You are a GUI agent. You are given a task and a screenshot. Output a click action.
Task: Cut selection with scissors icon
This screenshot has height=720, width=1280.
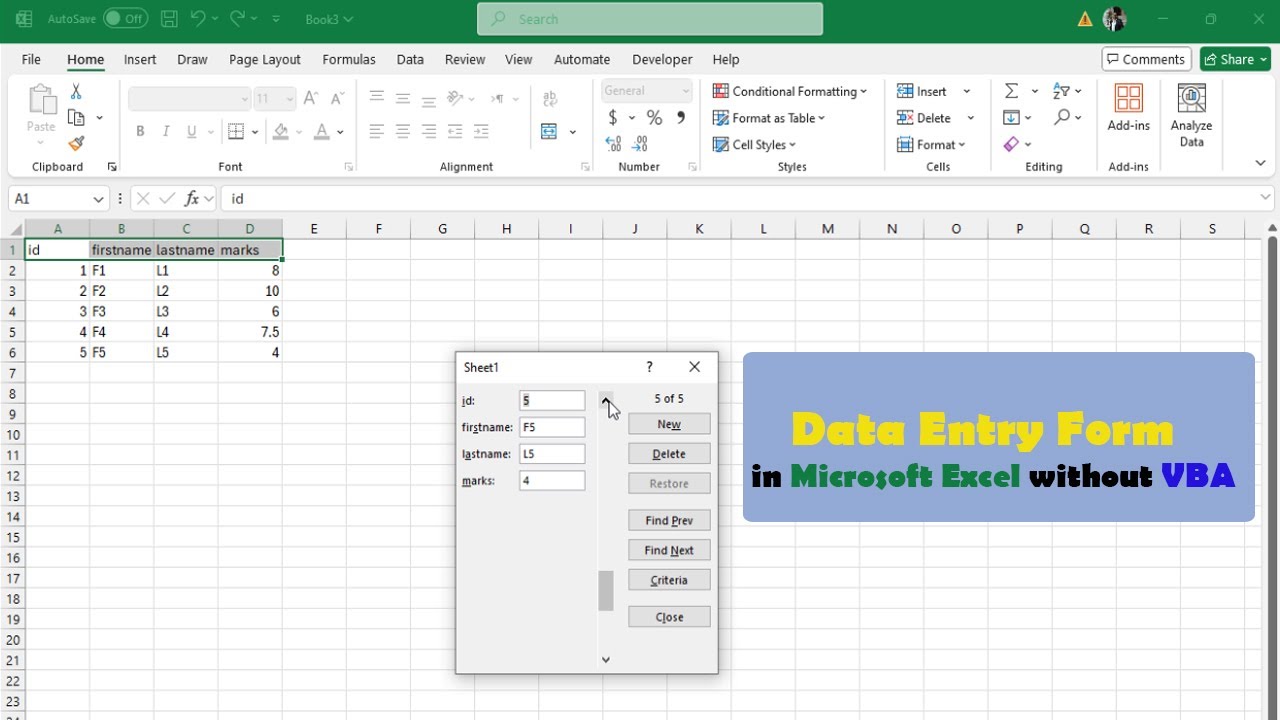click(76, 92)
